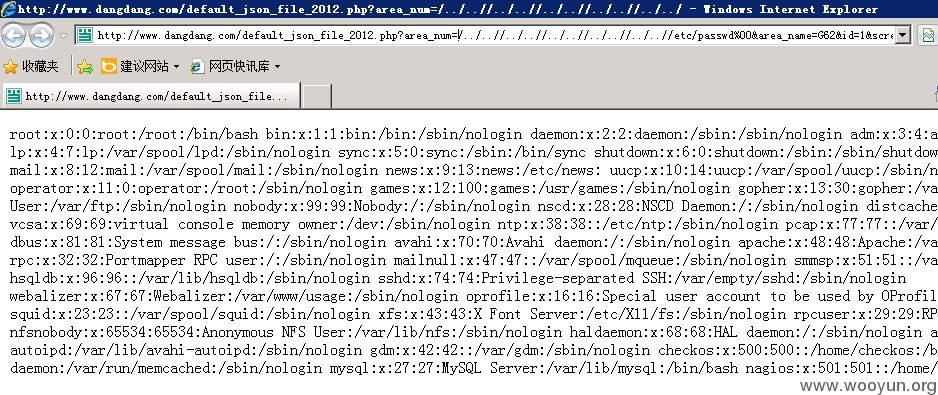Image resolution: width=938 pixels, height=395 pixels.
Task: Expand the address bar history dropdown
Action: pos(903,35)
